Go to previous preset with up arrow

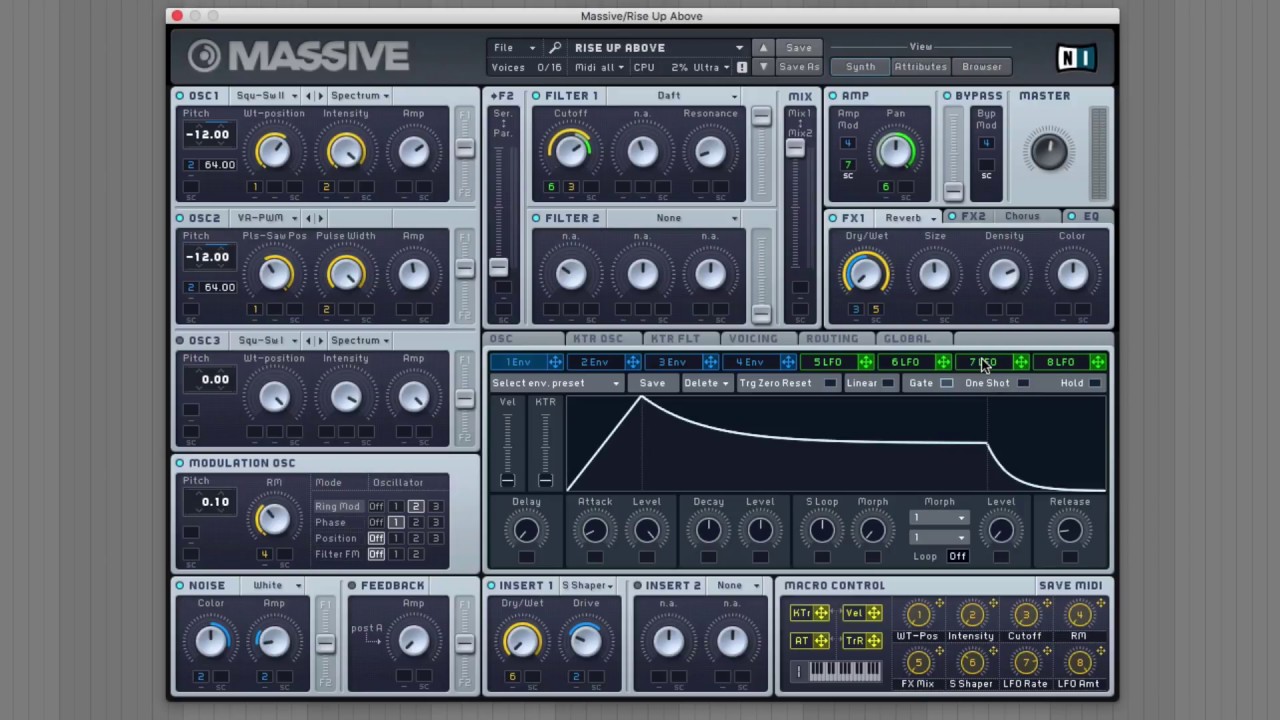763,48
